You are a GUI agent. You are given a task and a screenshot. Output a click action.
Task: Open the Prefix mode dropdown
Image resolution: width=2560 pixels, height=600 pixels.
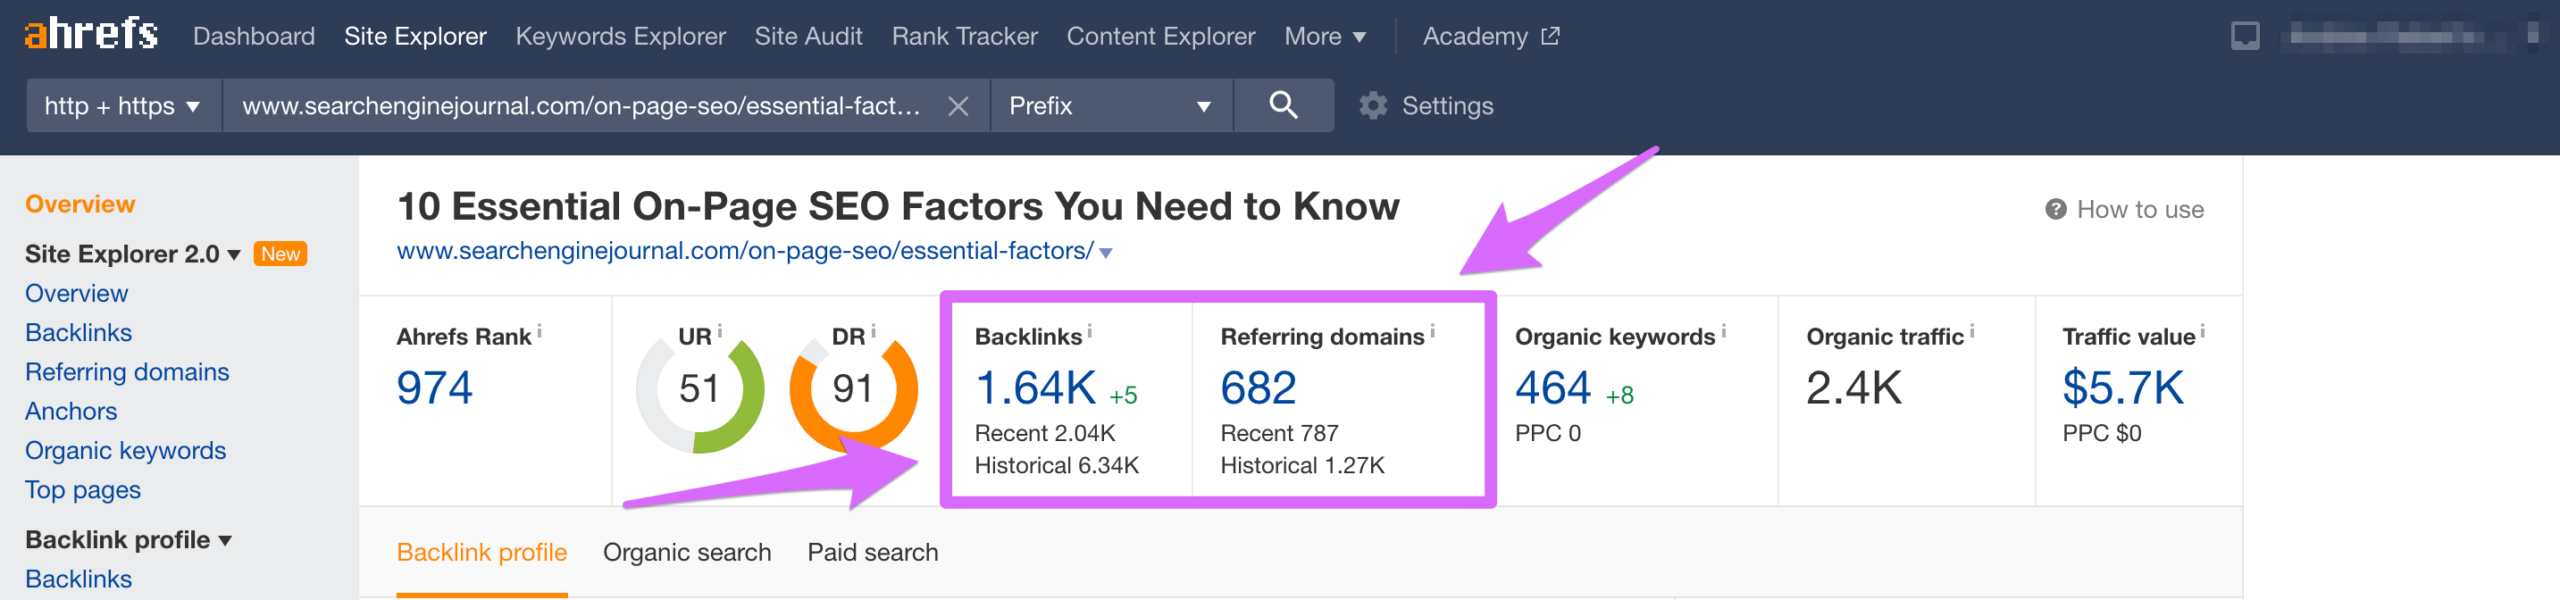pyautogui.click(x=1111, y=106)
